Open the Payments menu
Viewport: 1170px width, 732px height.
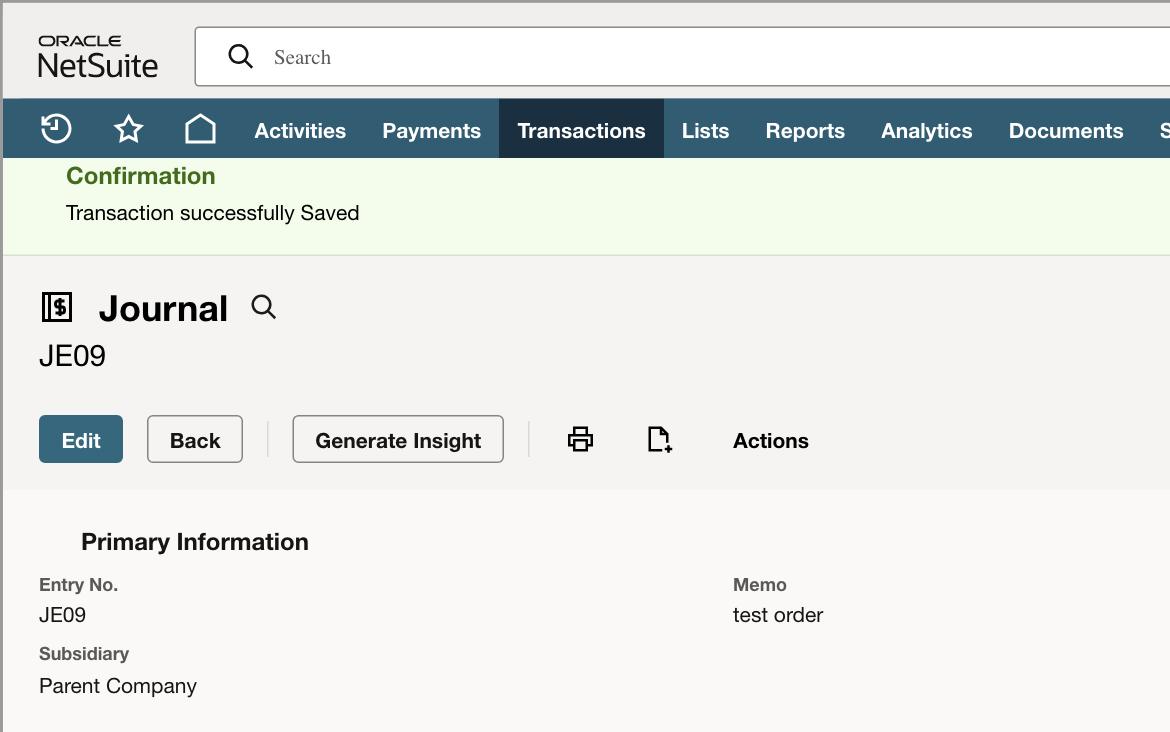point(431,131)
